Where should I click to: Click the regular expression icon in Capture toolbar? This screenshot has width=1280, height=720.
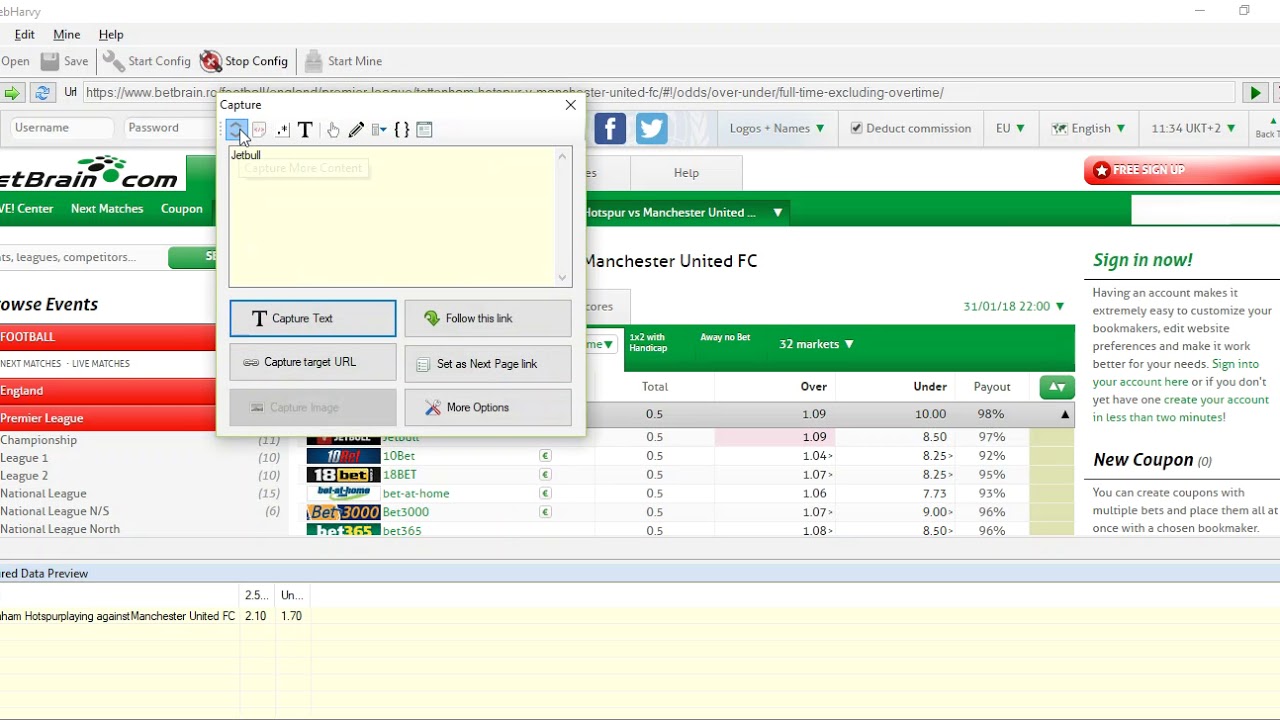282,129
